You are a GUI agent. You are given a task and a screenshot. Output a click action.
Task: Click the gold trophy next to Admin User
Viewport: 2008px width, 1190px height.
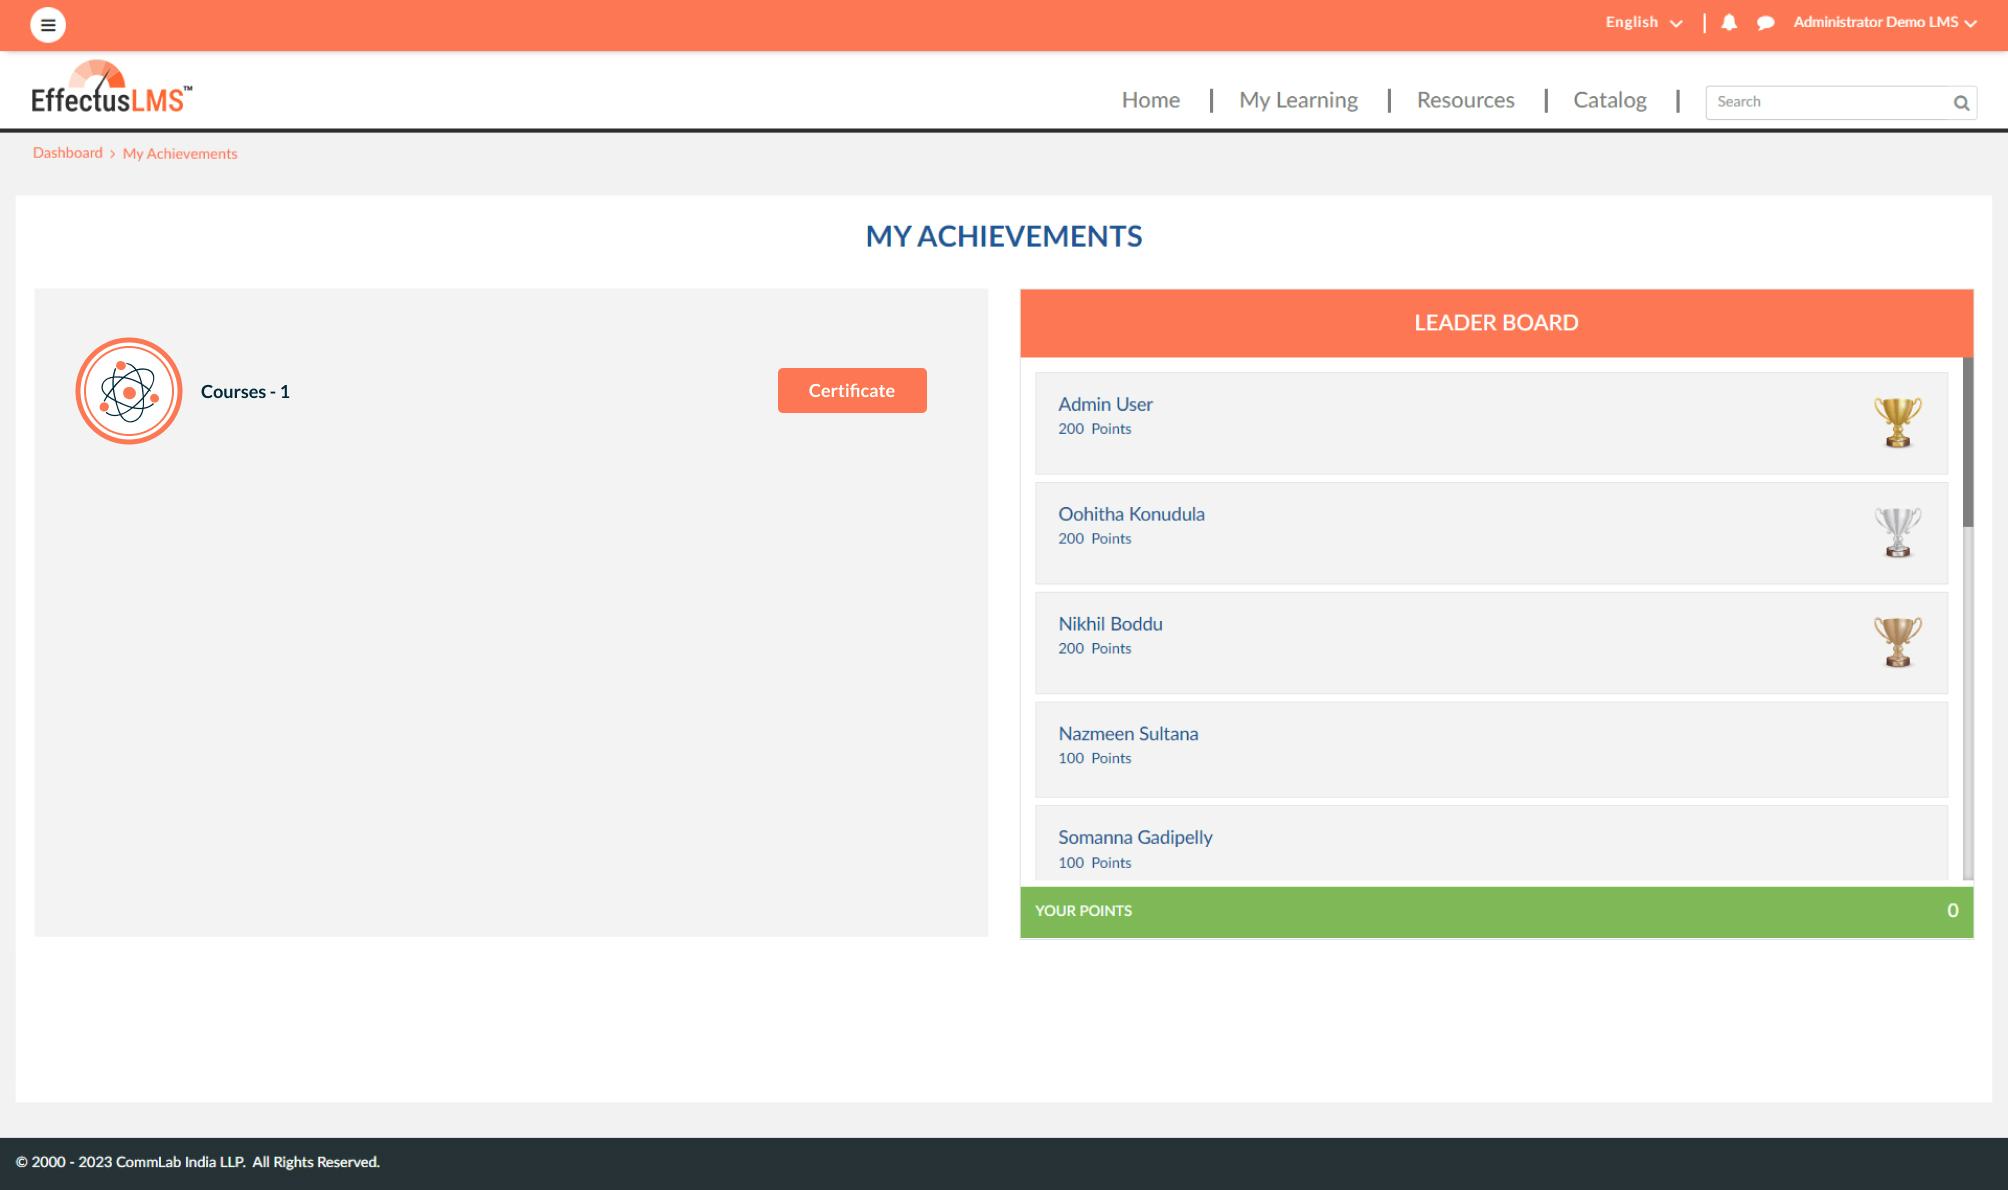(x=1894, y=422)
